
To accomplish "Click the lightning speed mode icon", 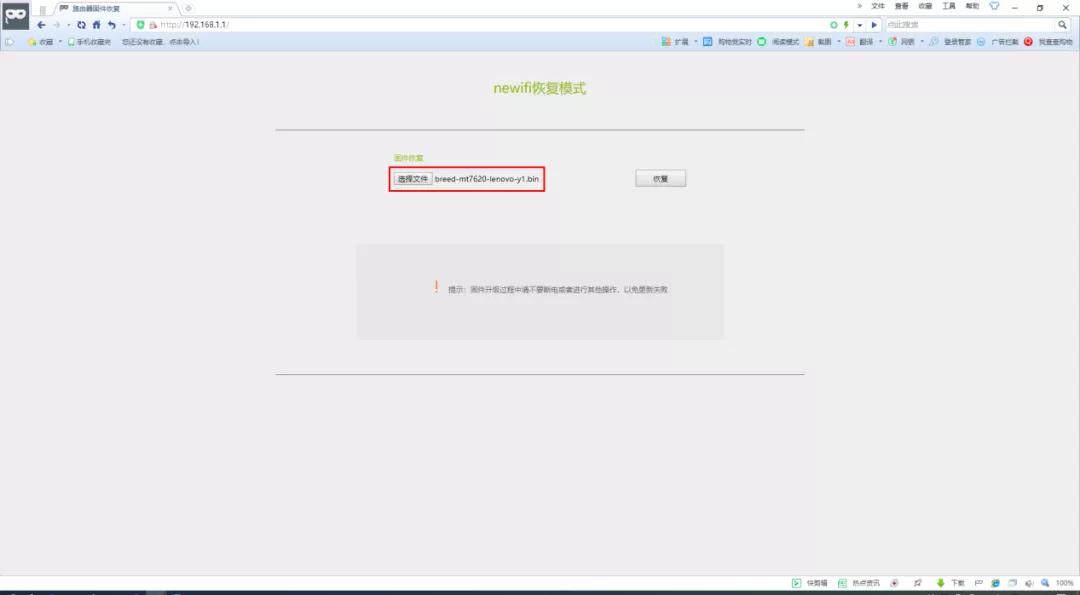I will click(846, 25).
